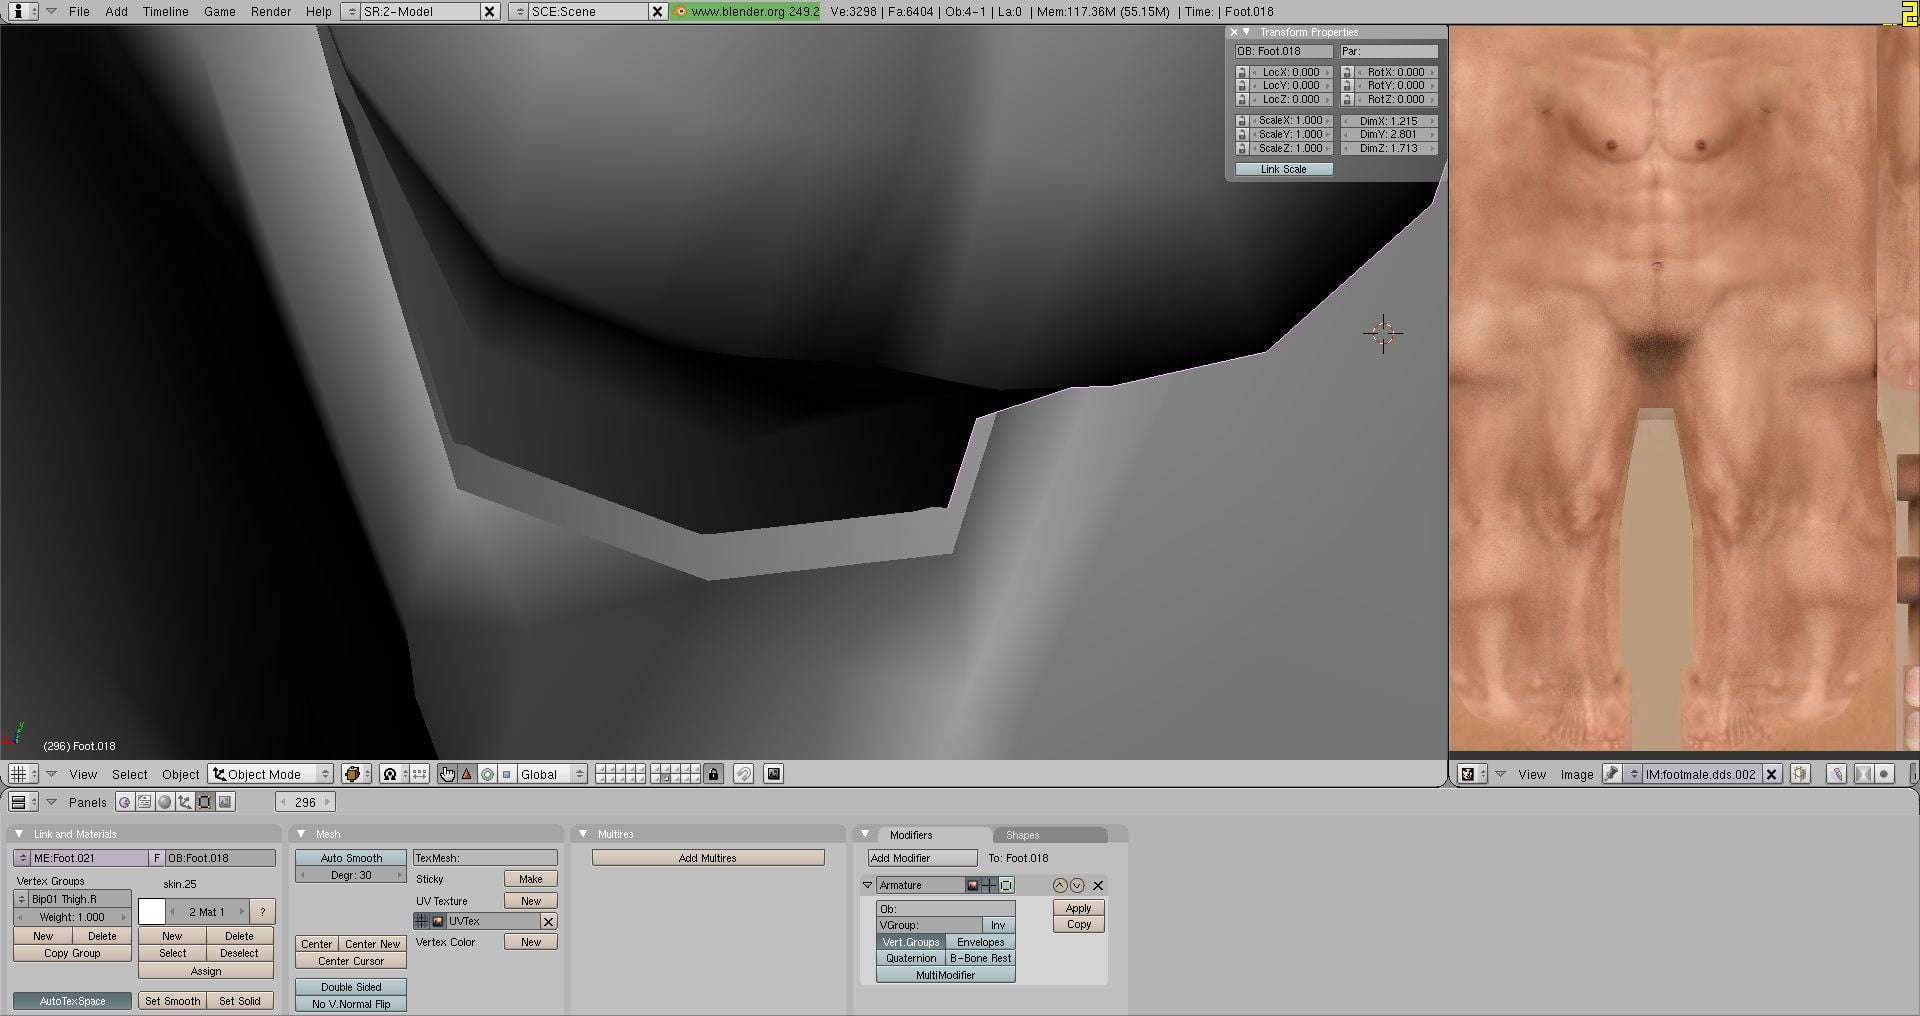This screenshot has width=1920, height=1016.
Task: Enable Quaternion option in Armature modifier
Action: point(911,958)
